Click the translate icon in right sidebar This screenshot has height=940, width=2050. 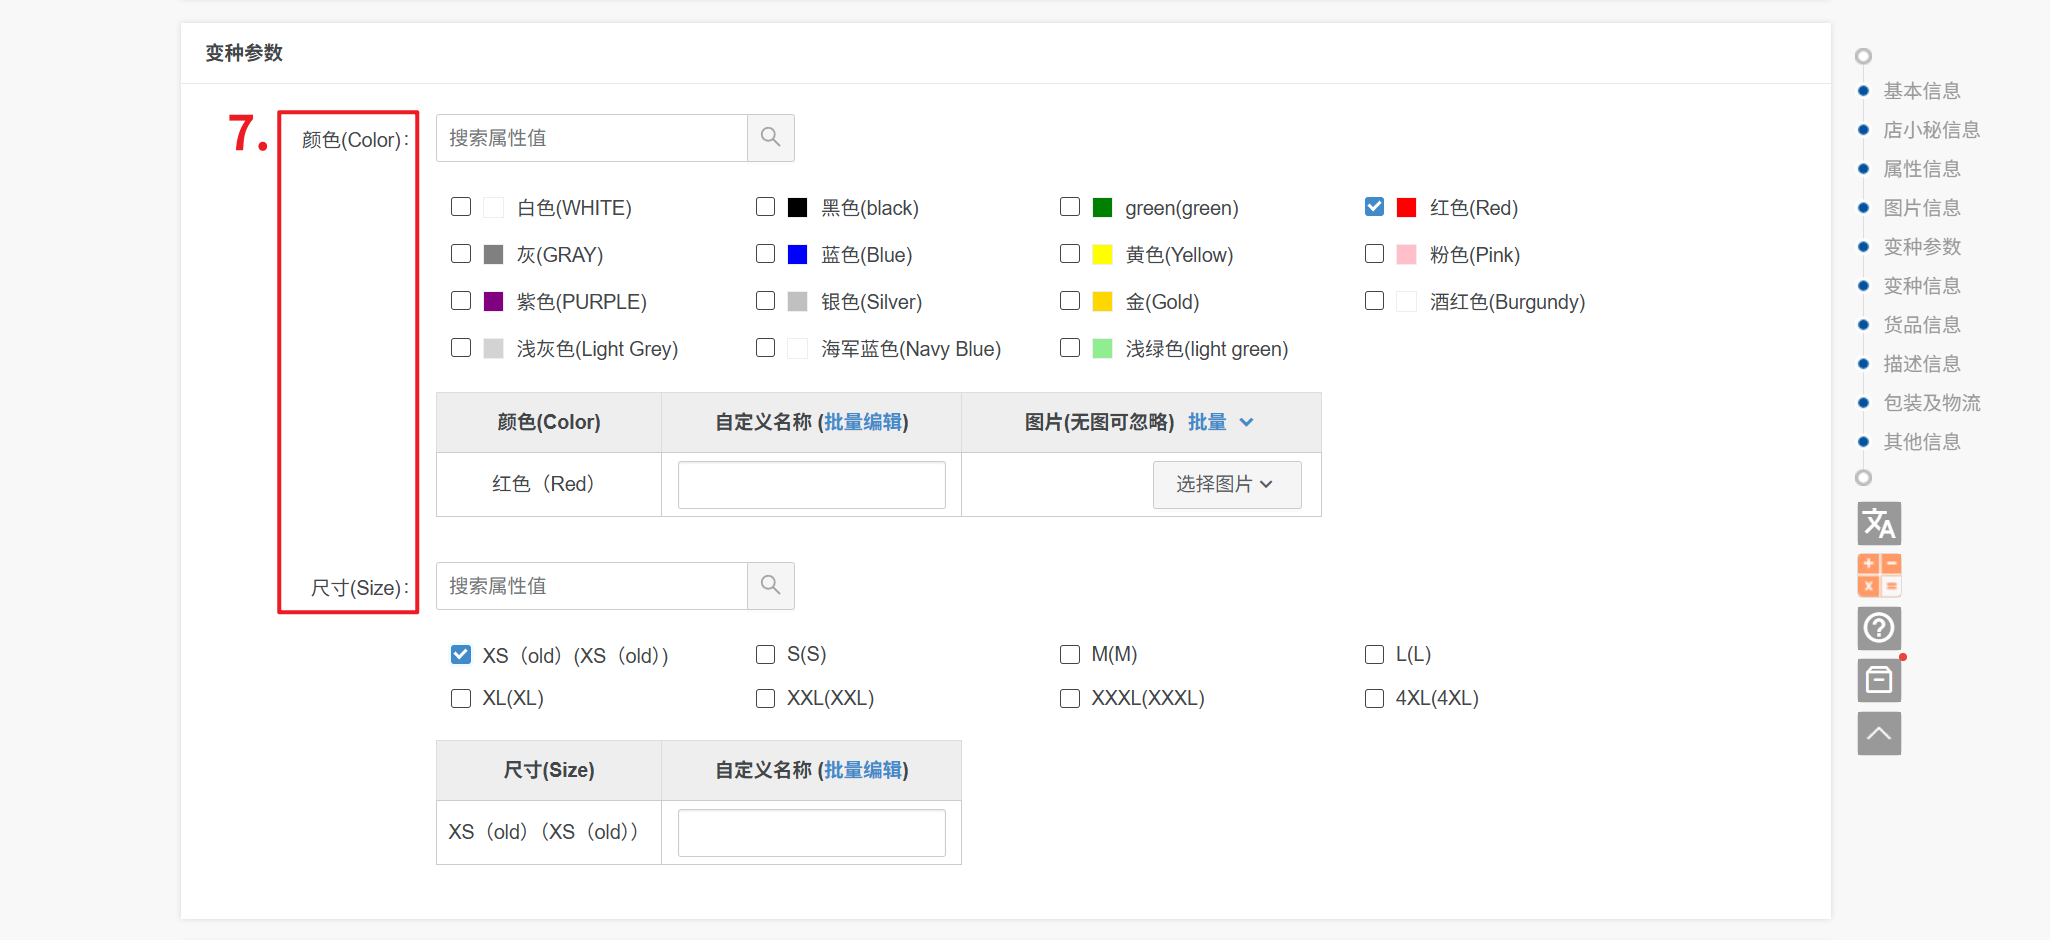pos(1878,523)
